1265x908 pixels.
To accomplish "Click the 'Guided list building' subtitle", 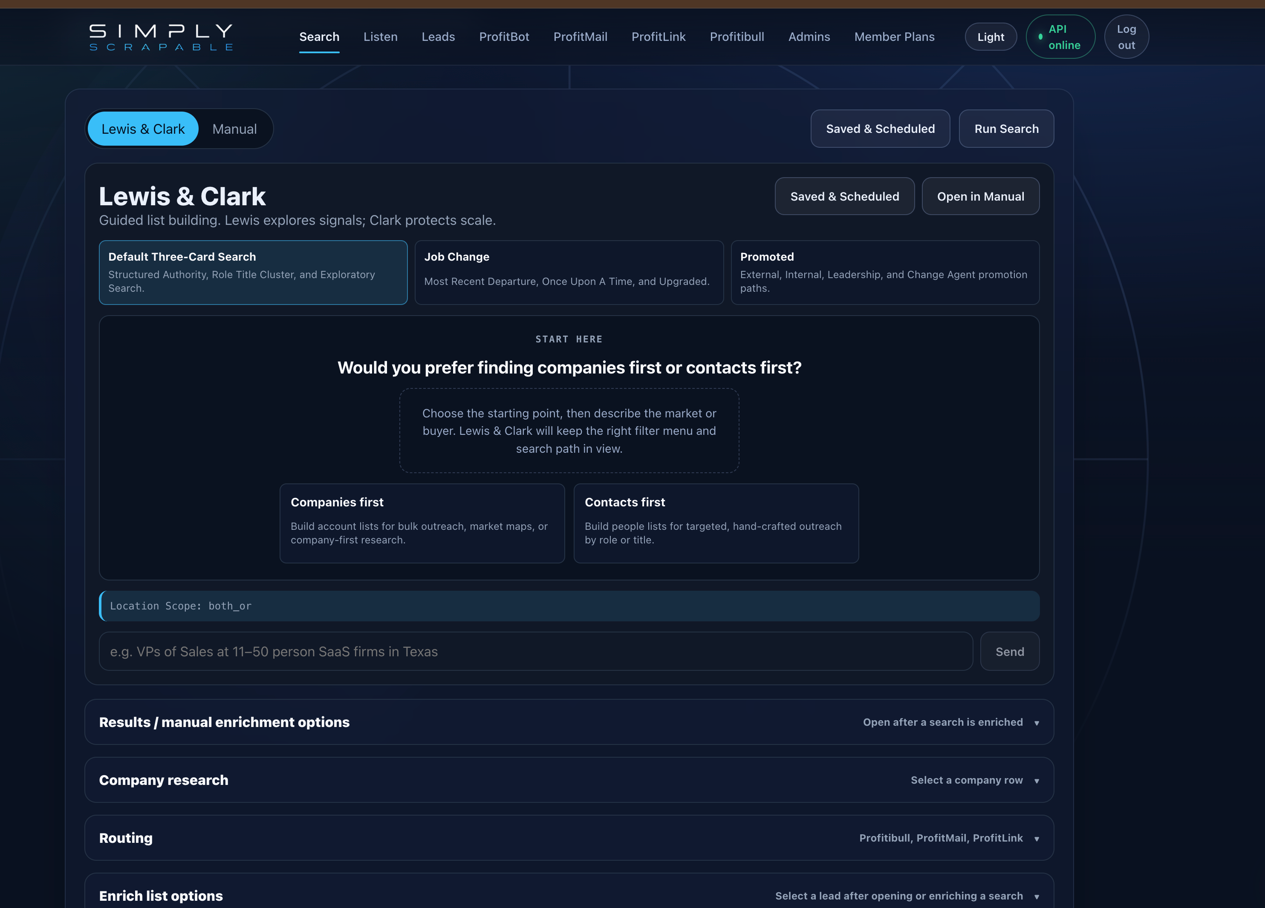I will (297, 220).
